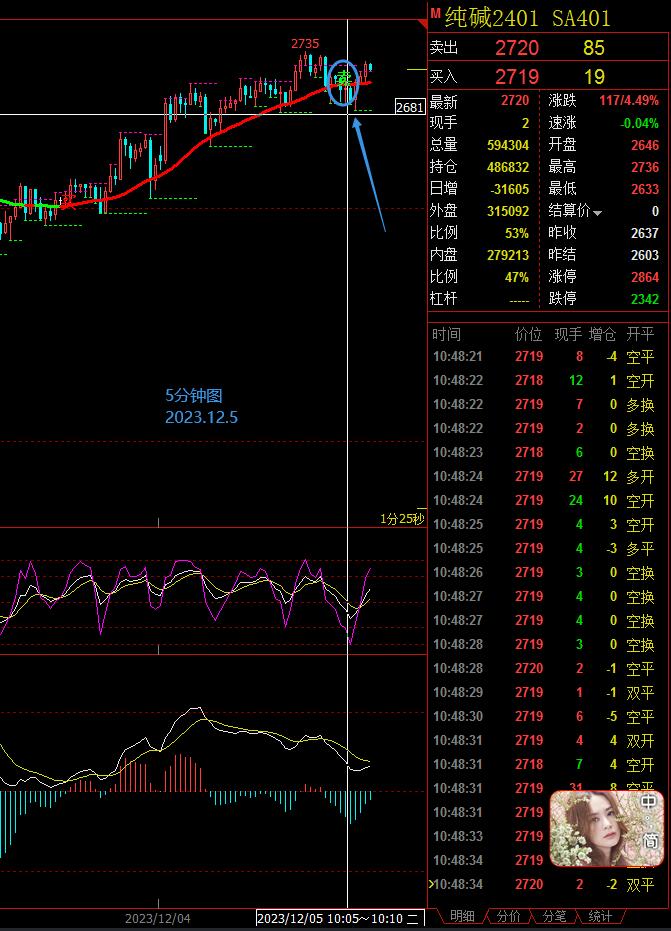671x931 pixels.
Task: Click the 2681 crosshair price label
Action: pos(410,107)
